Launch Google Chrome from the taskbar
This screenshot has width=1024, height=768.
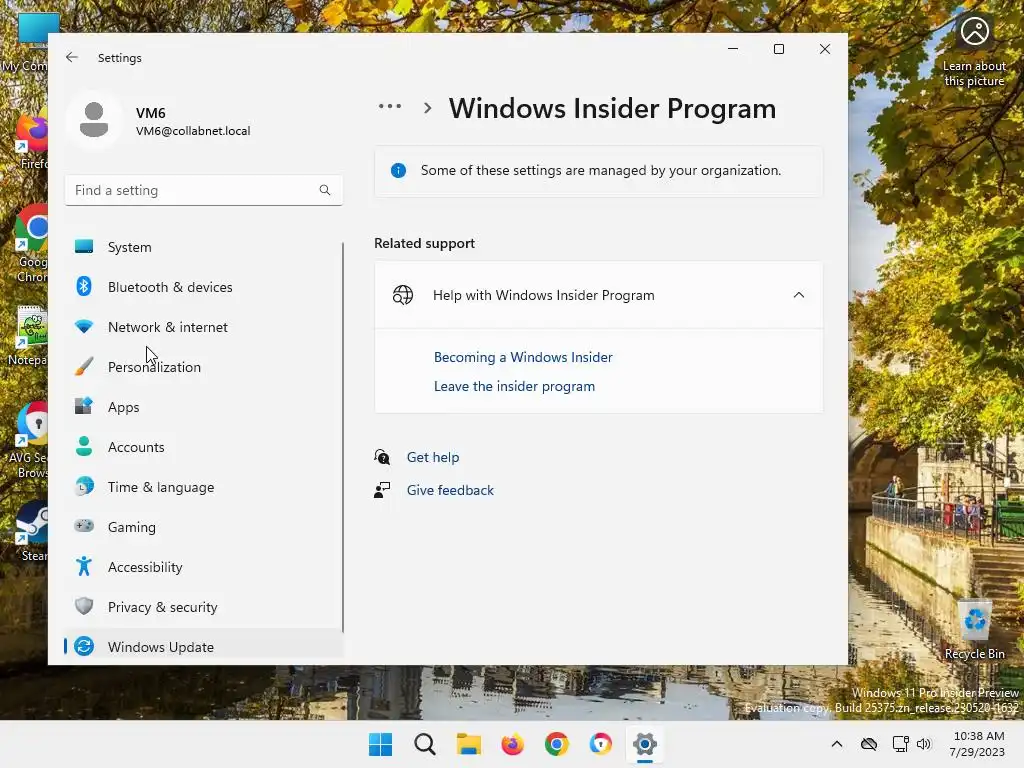point(556,744)
